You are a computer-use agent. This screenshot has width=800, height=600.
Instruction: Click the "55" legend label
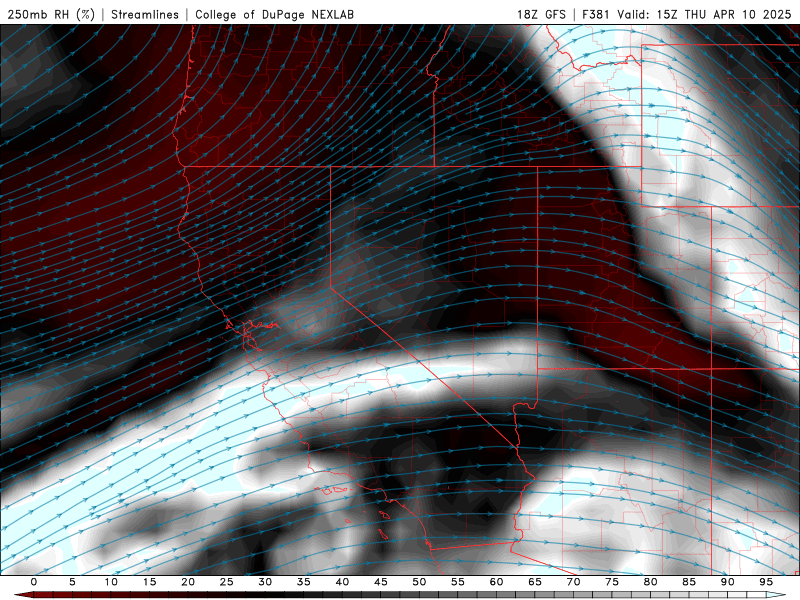tap(458, 582)
